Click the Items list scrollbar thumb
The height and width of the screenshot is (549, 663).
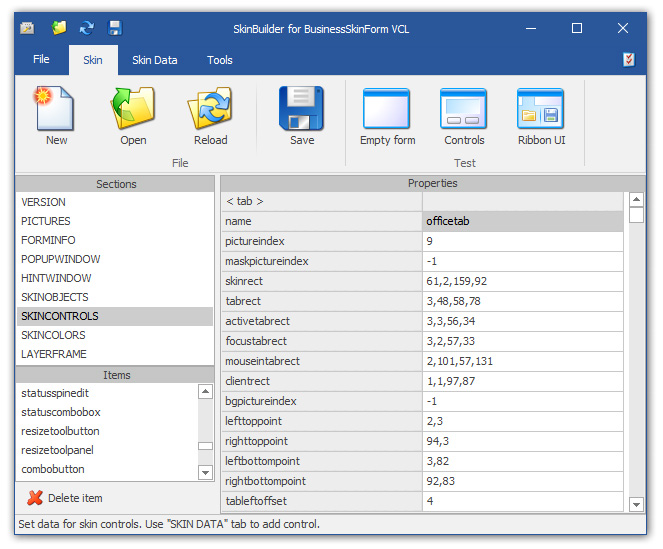point(205,446)
